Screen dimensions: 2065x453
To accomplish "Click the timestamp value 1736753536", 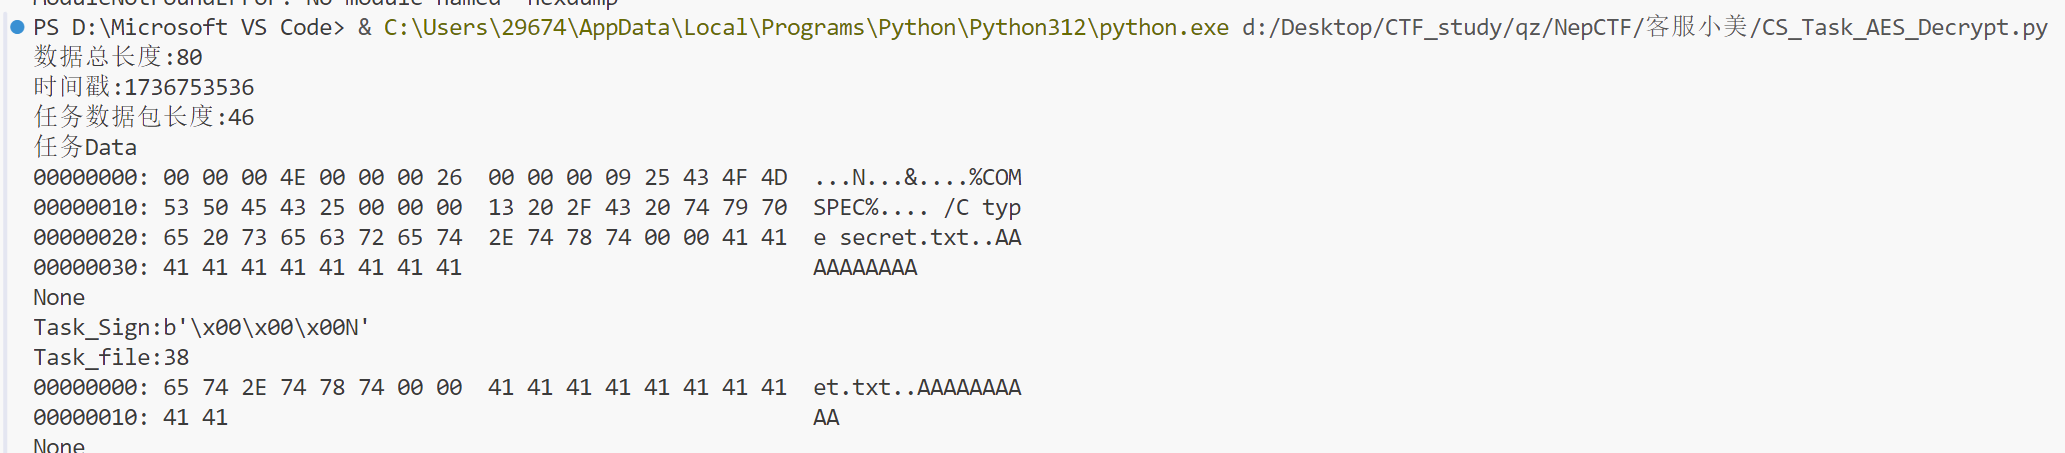I will tap(189, 87).
